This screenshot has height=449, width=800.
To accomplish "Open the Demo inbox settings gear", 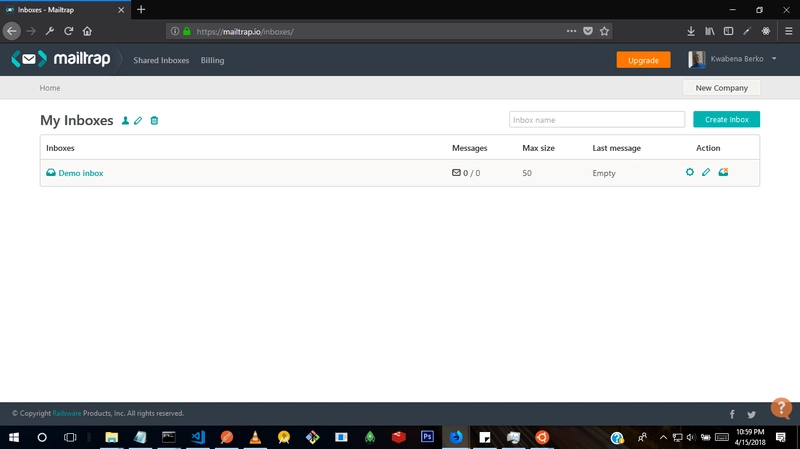I will click(689, 173).
